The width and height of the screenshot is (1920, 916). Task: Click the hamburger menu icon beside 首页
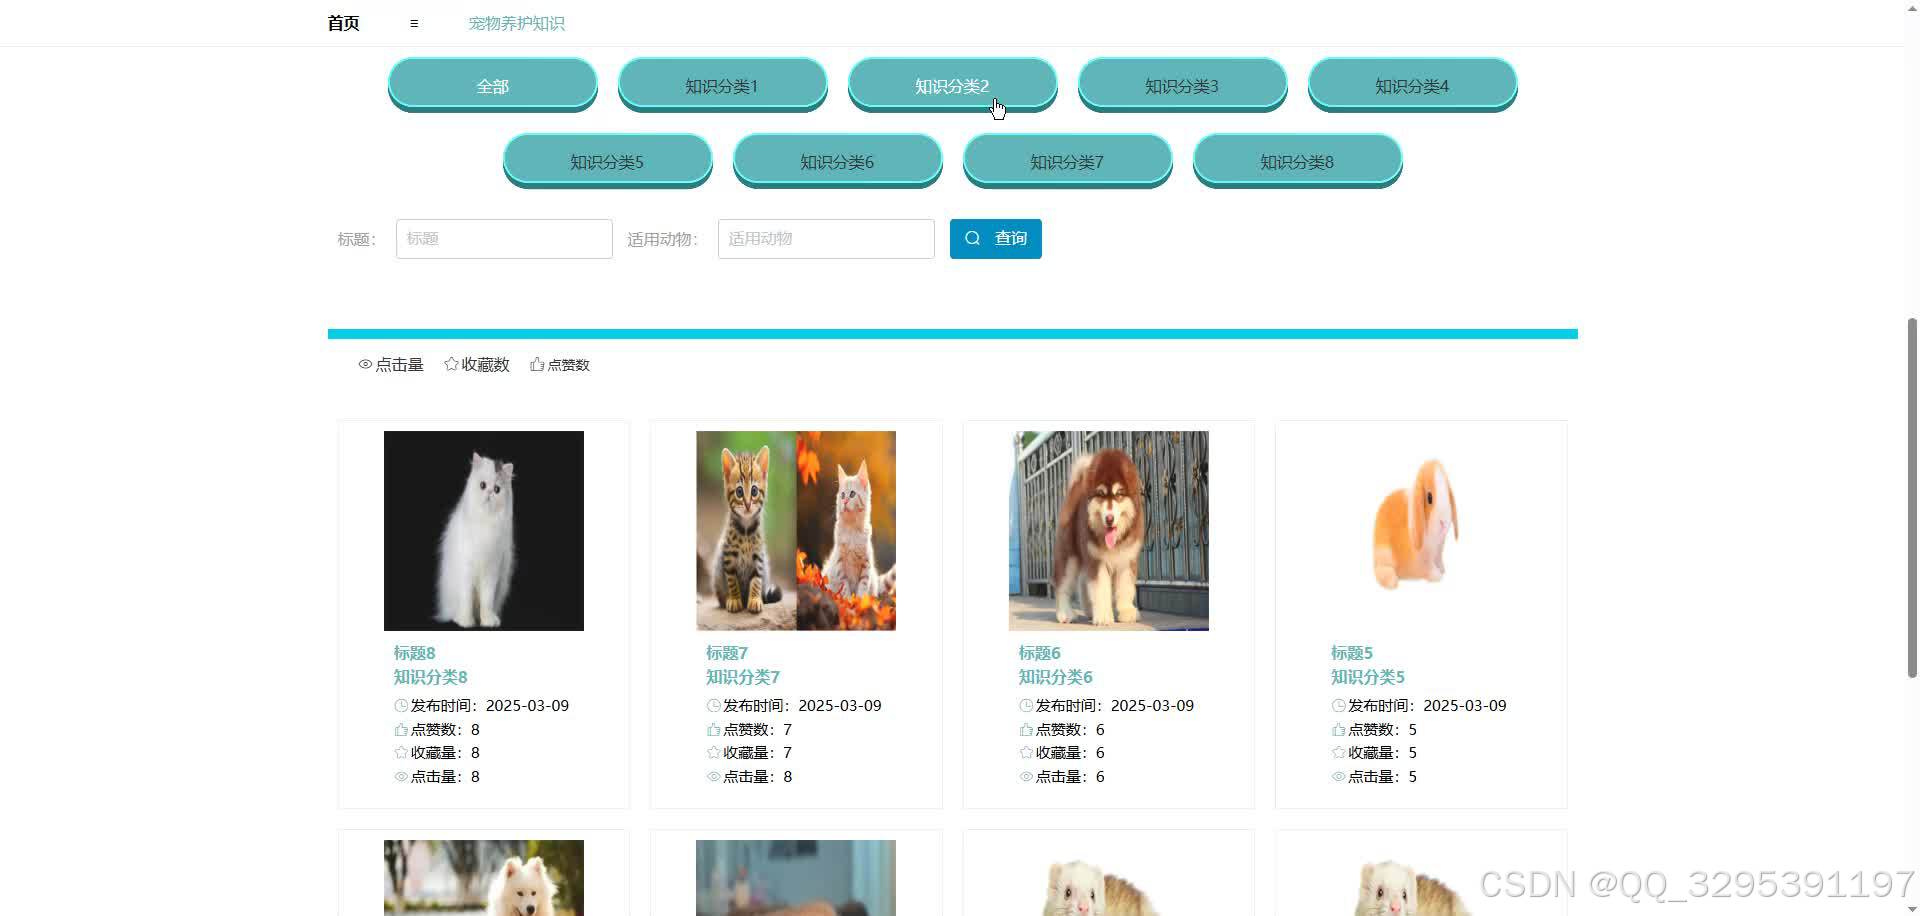point(414,23)
